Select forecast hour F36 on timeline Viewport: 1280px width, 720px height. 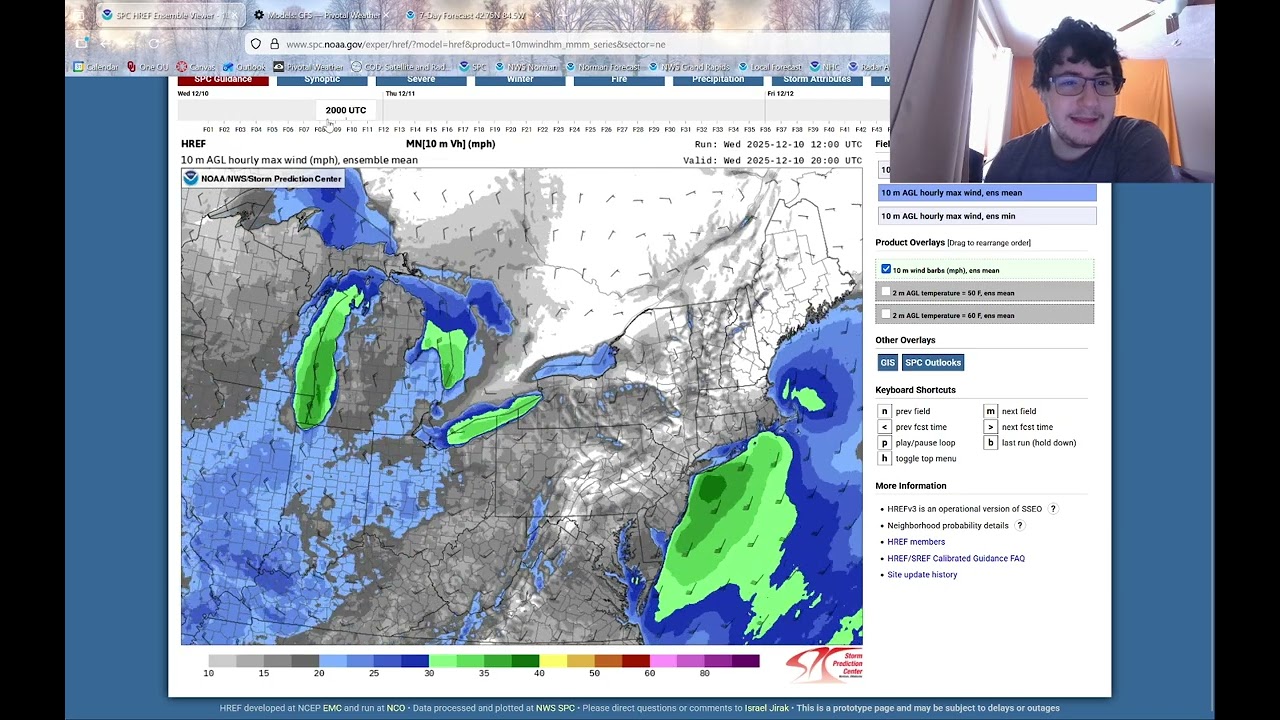pyautogui.click(x=765, y=130)
